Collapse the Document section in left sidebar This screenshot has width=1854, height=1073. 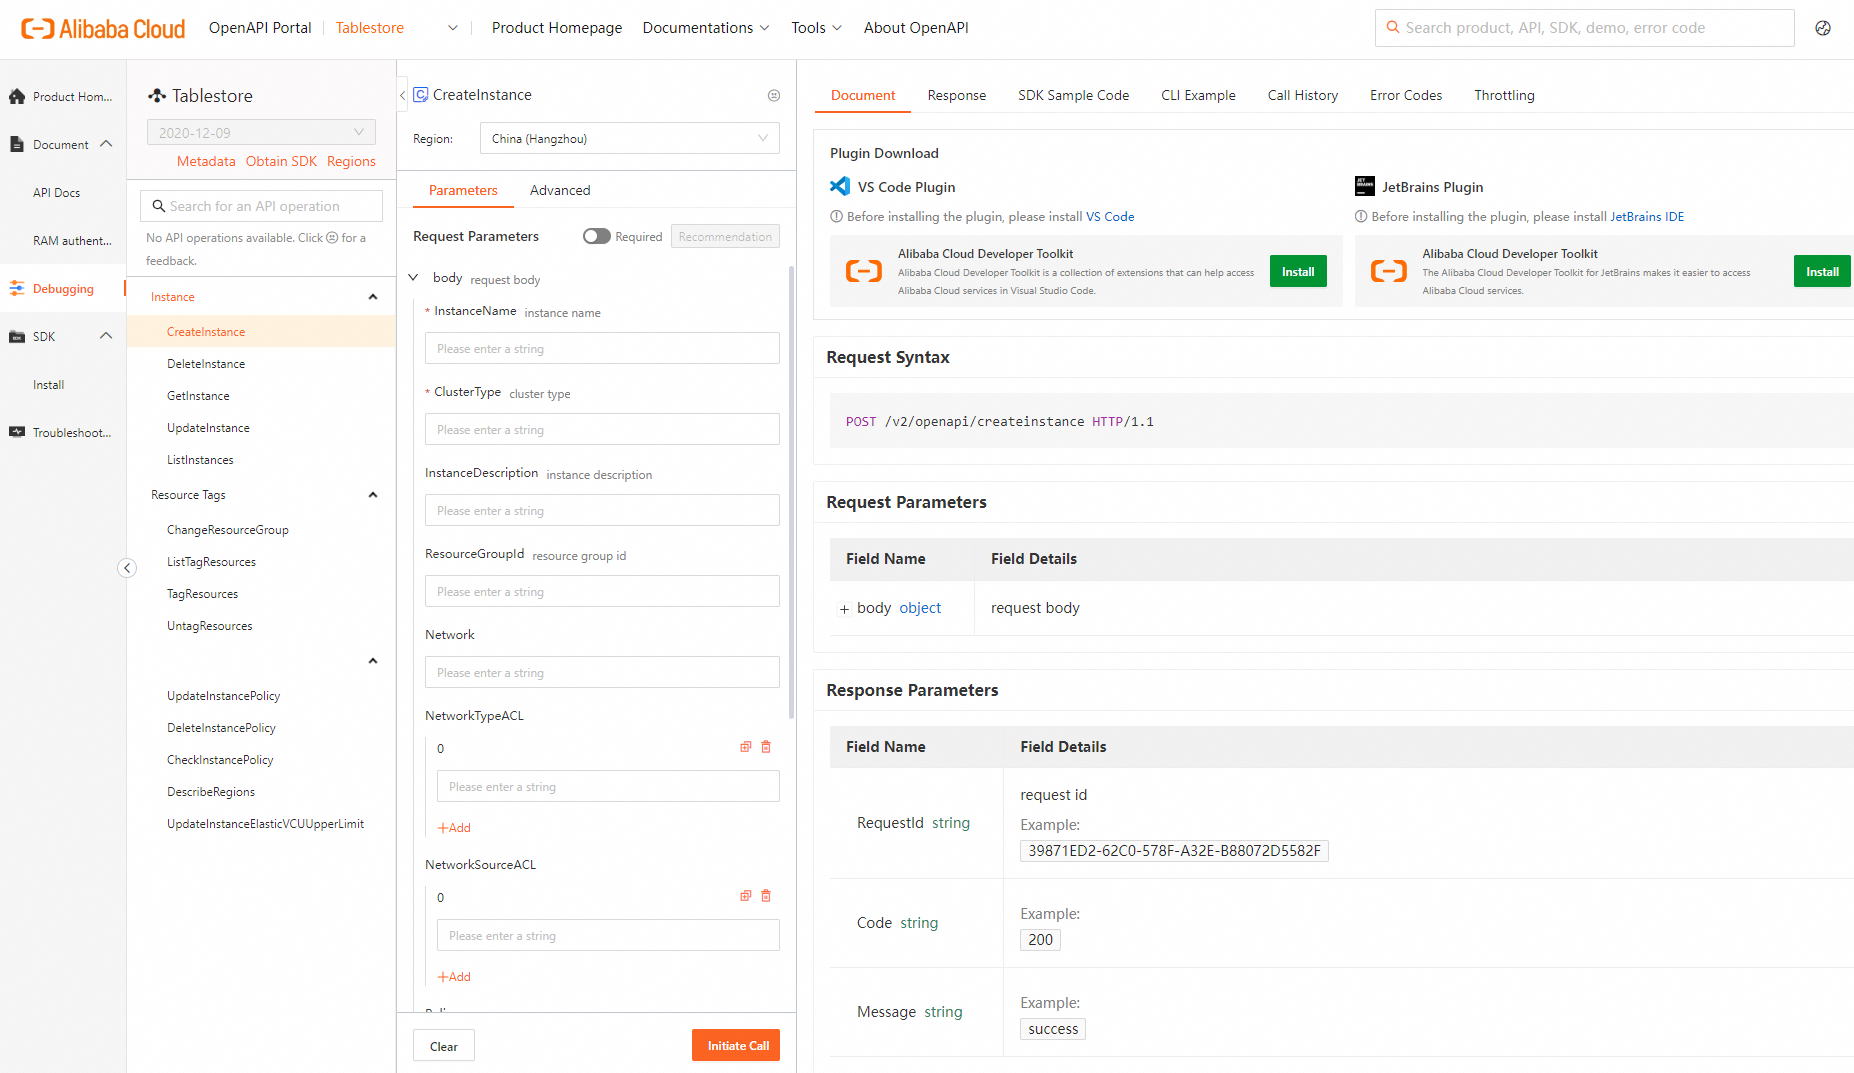pos(106,144)
